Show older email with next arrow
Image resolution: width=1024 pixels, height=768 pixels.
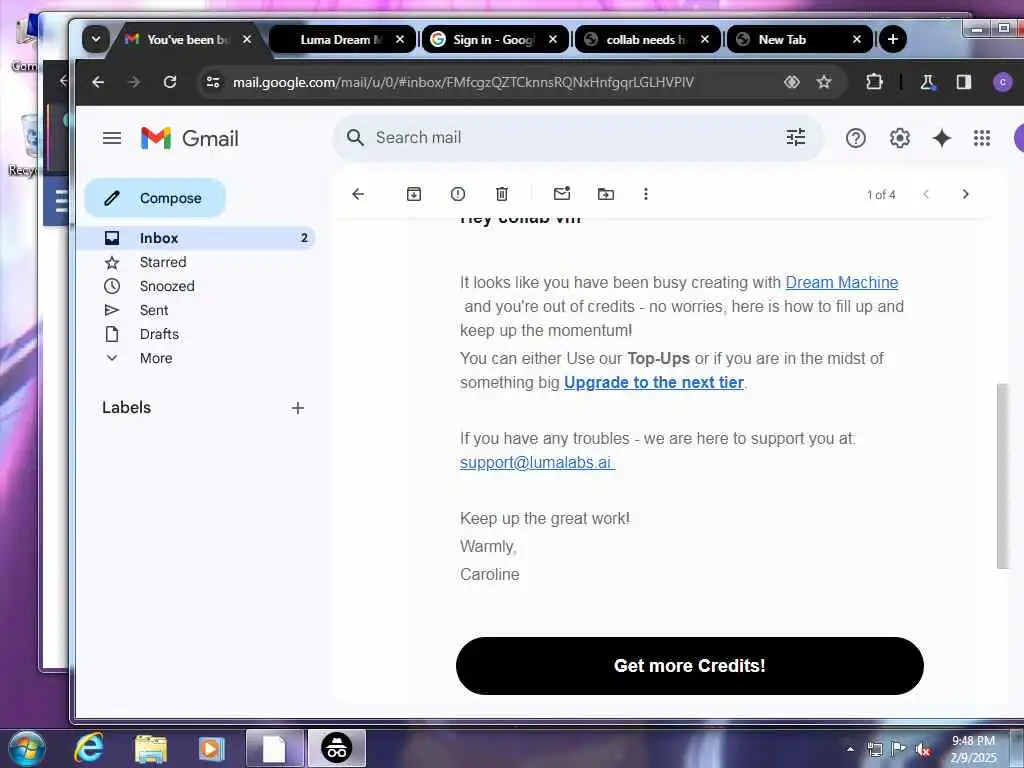tap(965, 194)
